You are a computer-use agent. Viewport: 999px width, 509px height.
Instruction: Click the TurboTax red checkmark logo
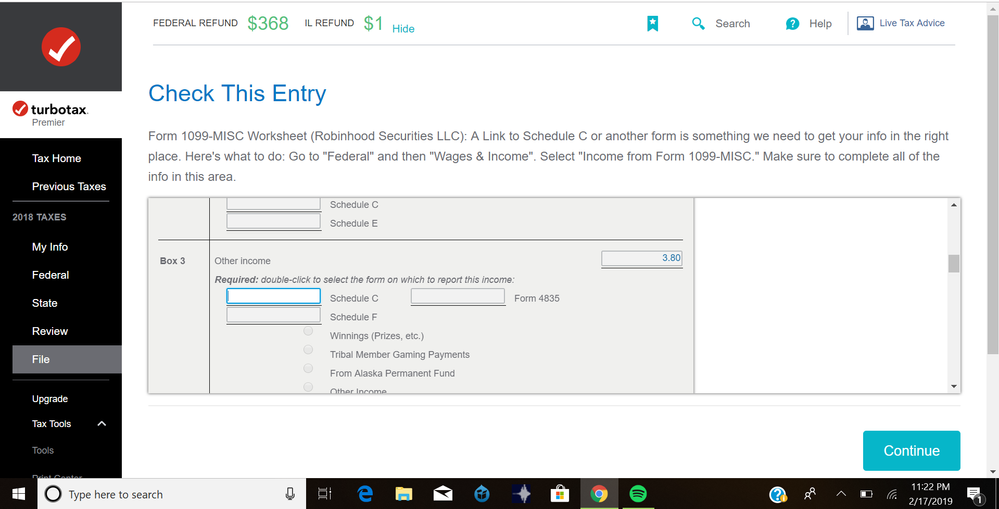(x=61, y=47)
